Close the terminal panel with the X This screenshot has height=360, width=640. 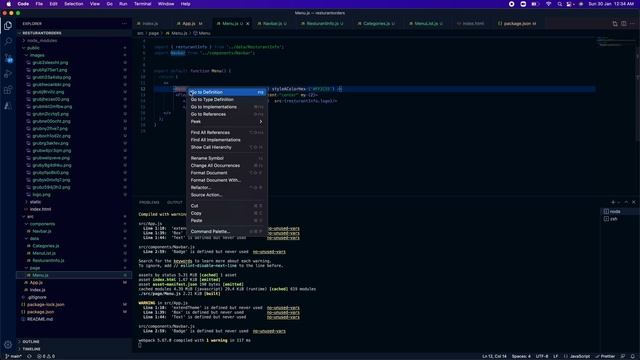(633, 202)
